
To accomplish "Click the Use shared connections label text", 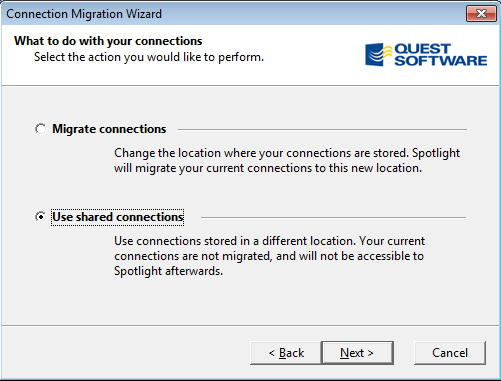I will [x=118, y=217].
